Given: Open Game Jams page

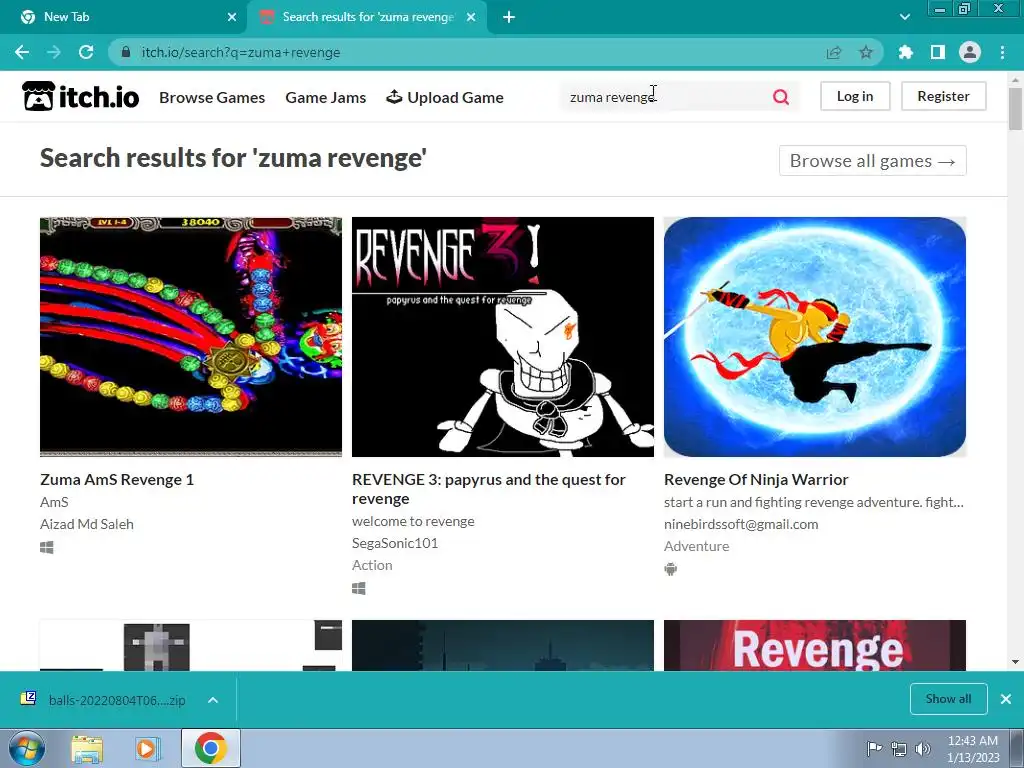Looking at the screenshot, I should tap(325, 97).
